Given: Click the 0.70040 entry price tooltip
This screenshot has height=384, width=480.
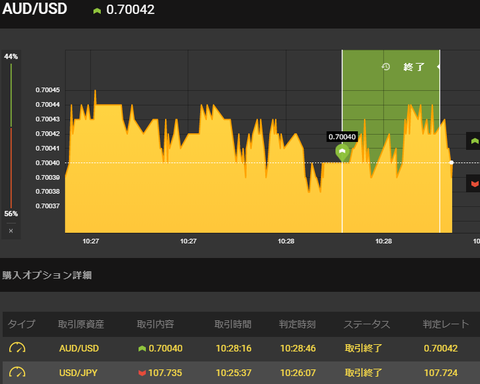Looking at the screenshot, I should click(x=342, y=137).
